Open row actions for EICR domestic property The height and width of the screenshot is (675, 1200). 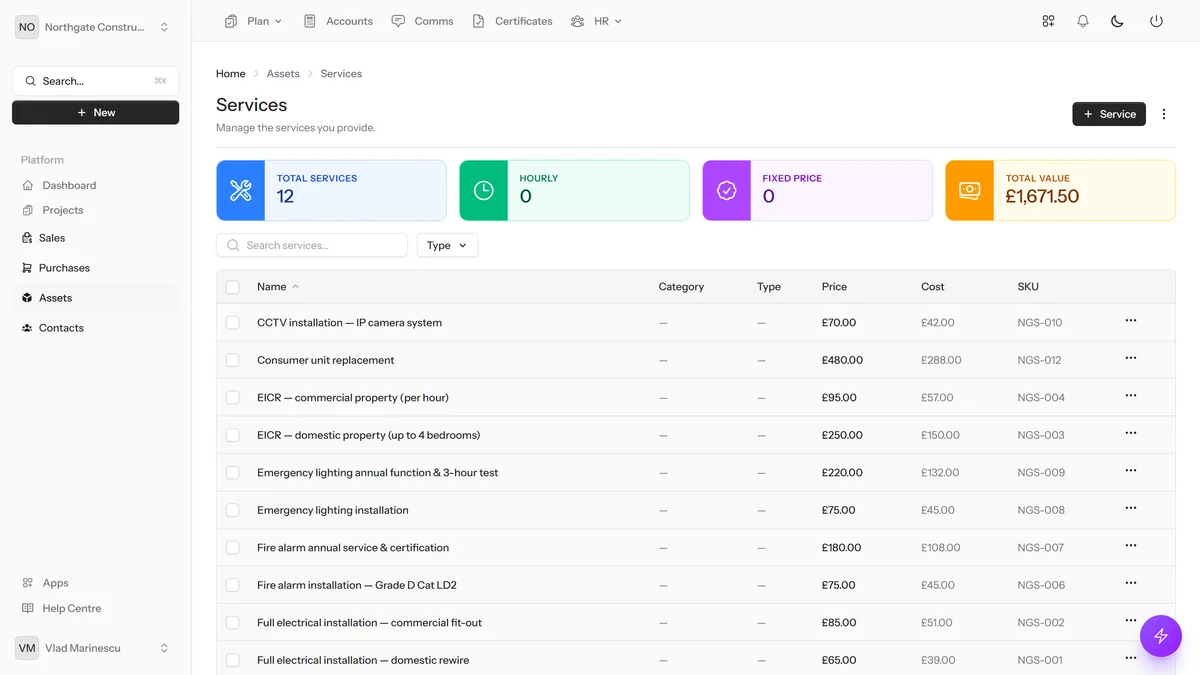[x=1131, y=433]
